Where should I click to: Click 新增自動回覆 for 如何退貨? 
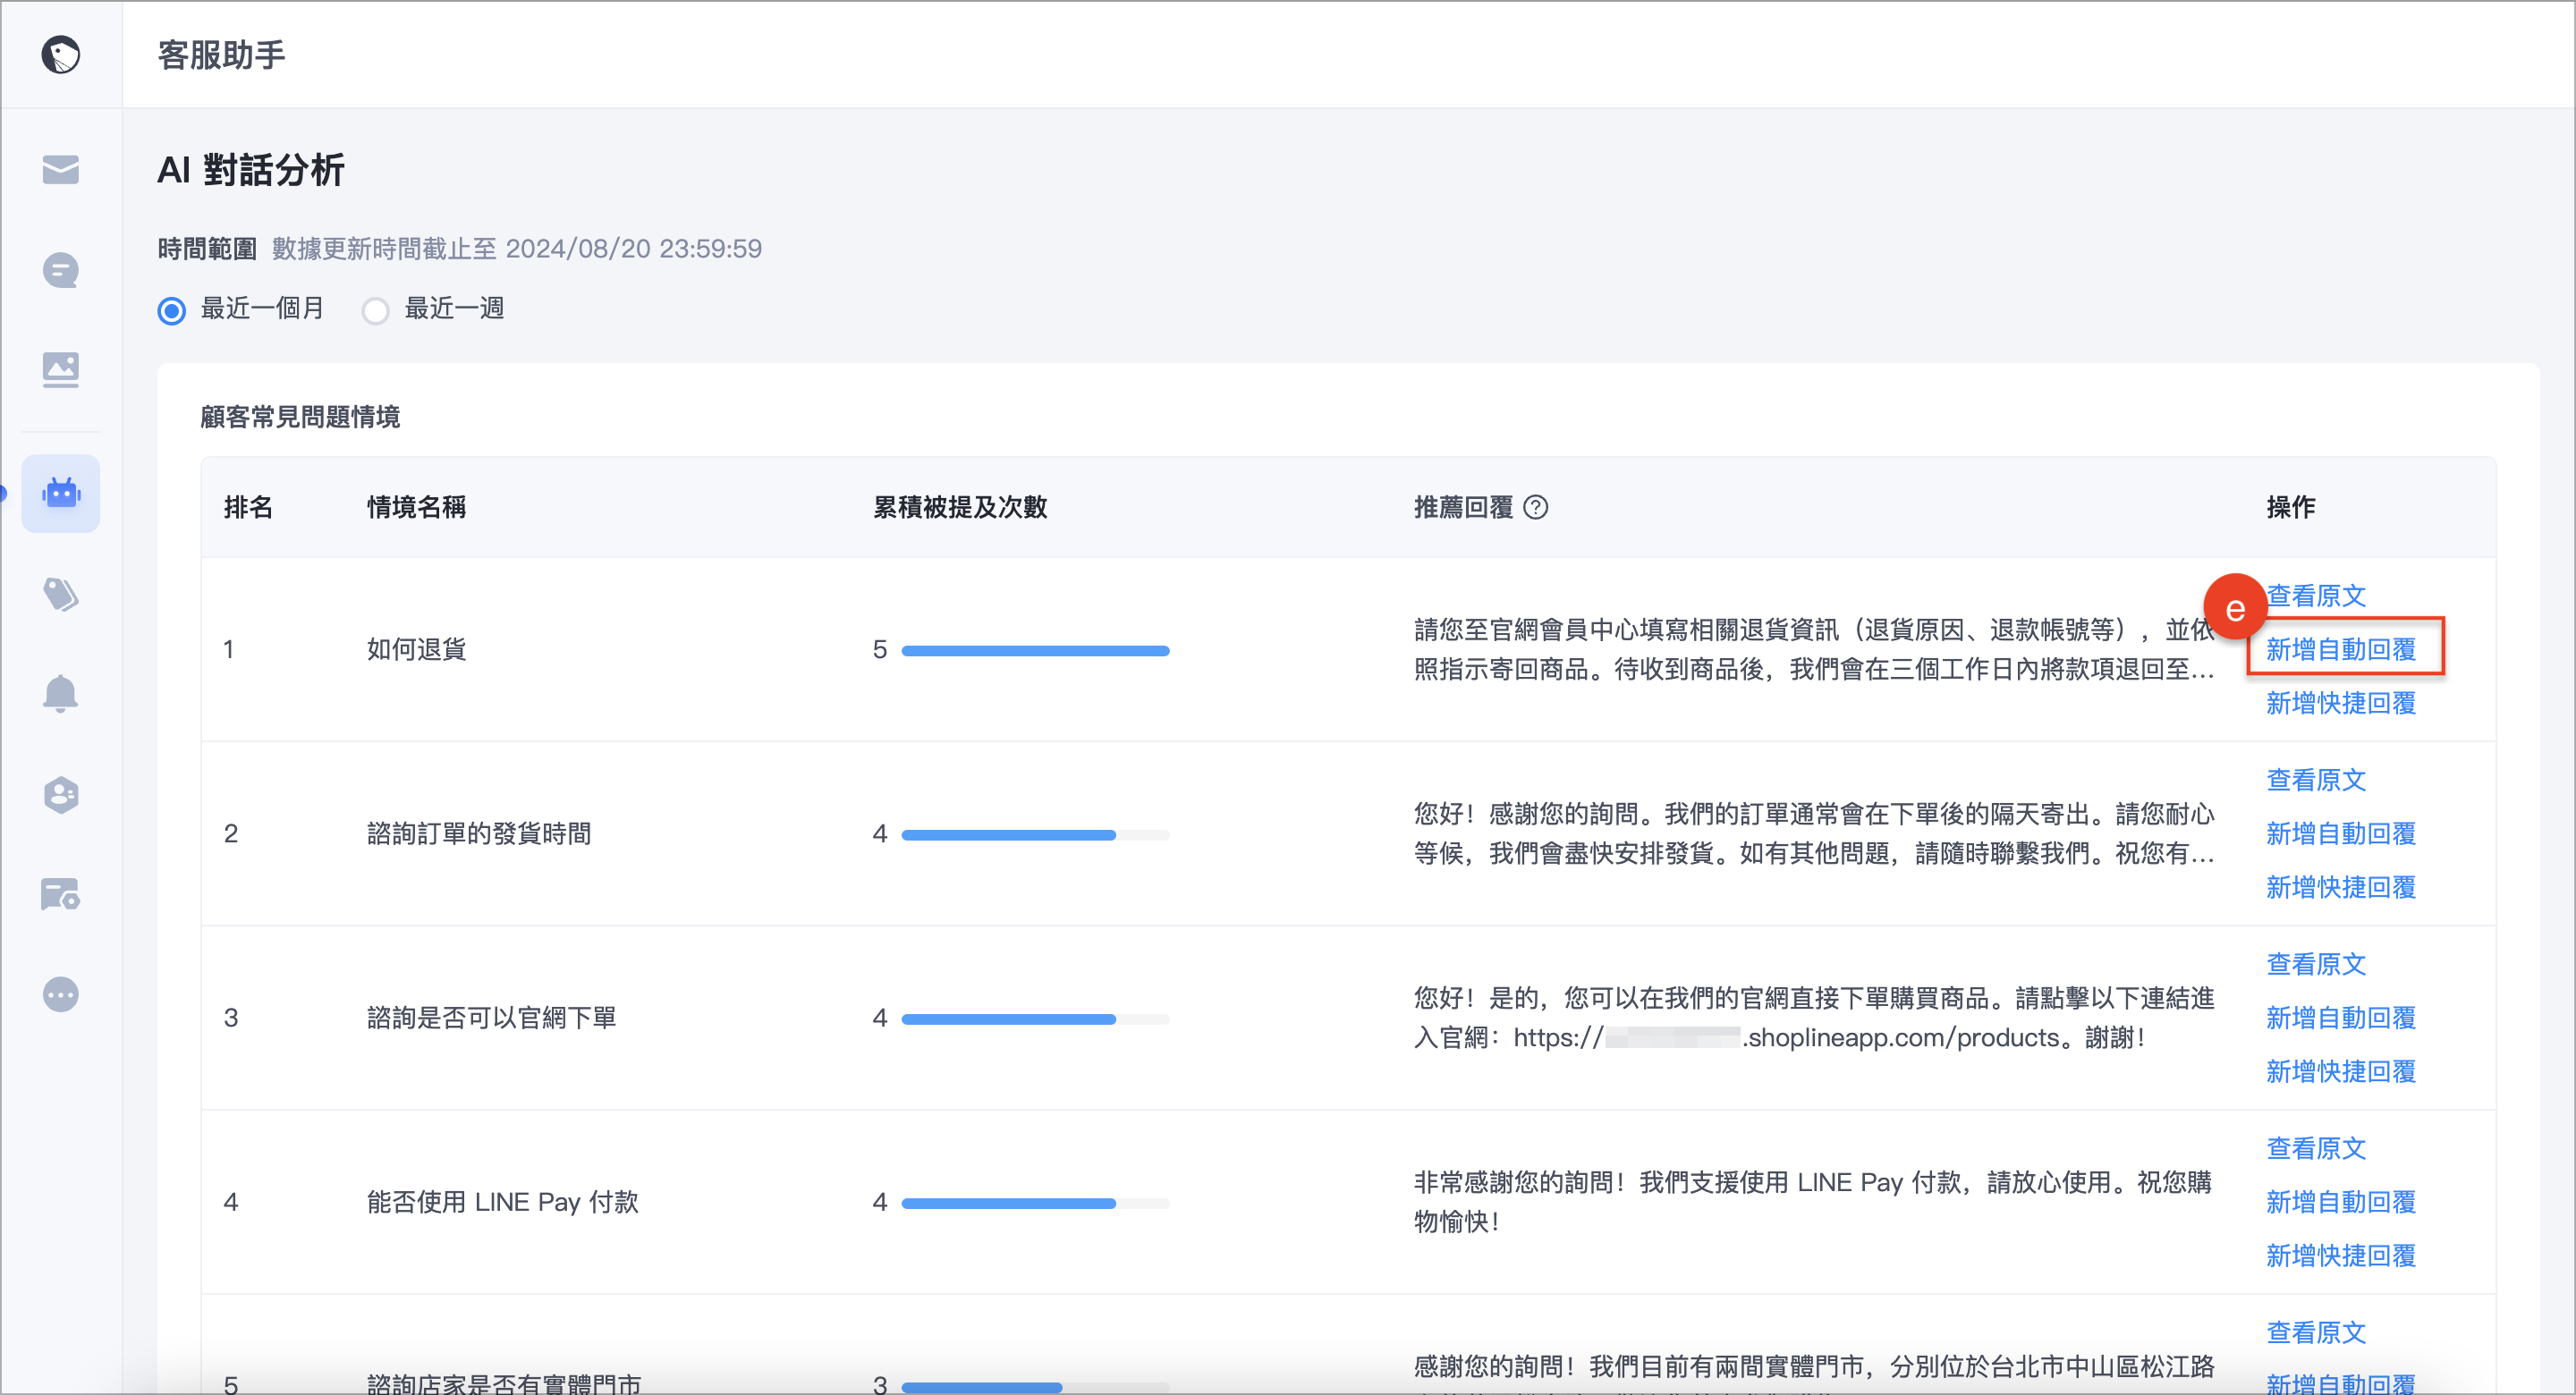coord(2340,649)
